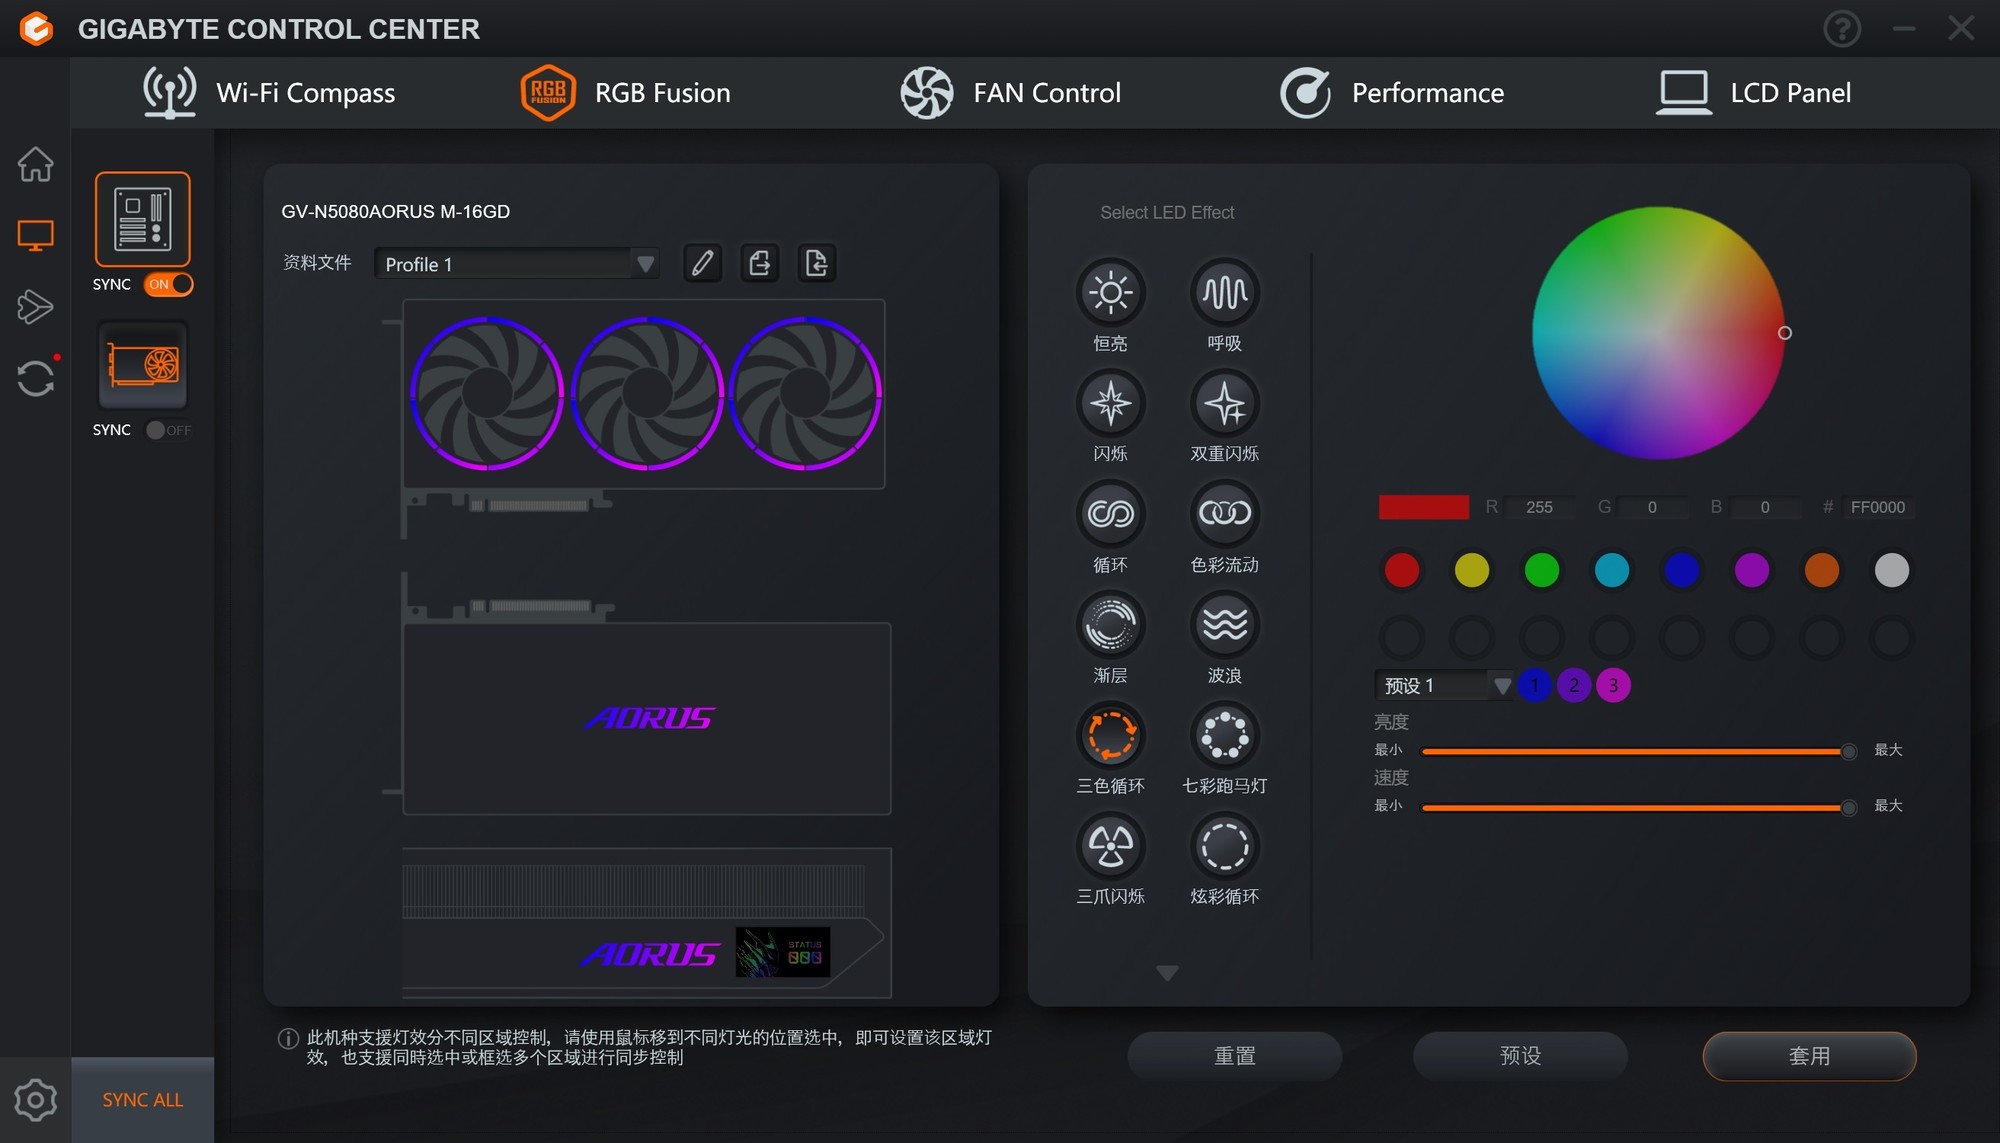Select the graphics card device icon
This screenshot has width=2000, height=1143.
[x=142, y=365]
